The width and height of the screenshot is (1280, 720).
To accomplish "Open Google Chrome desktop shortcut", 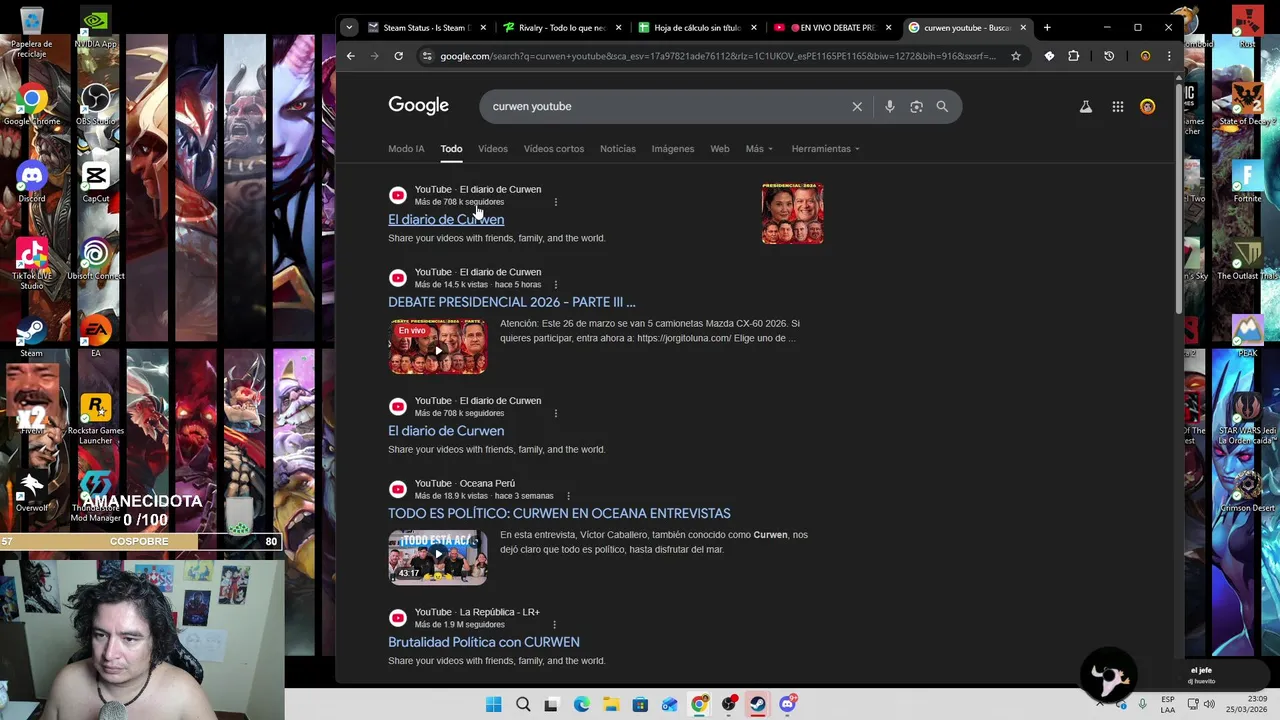I will (32, 106).
